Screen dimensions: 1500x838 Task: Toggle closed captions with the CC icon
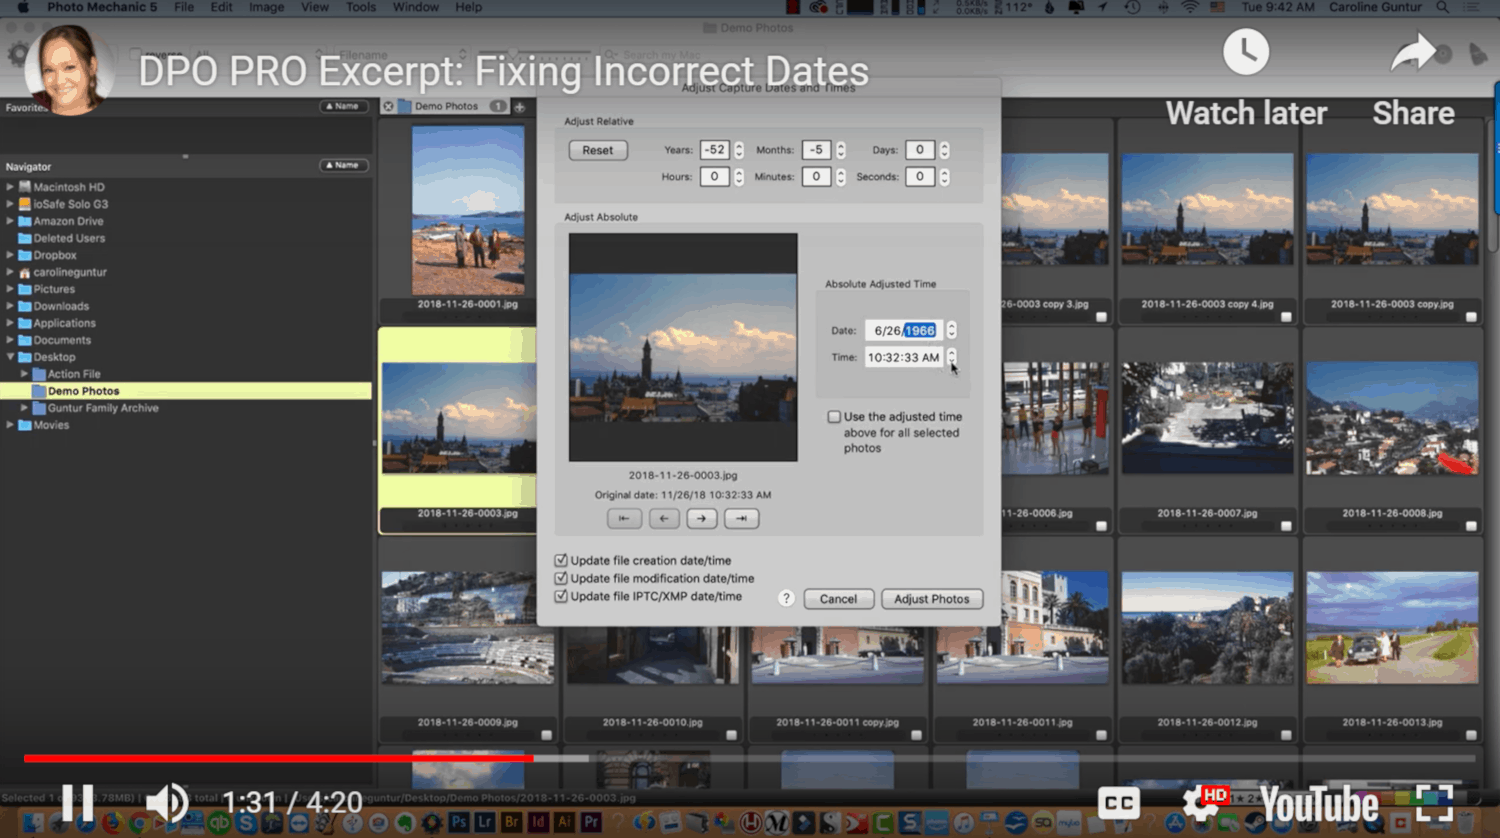tap(1118, 803)
